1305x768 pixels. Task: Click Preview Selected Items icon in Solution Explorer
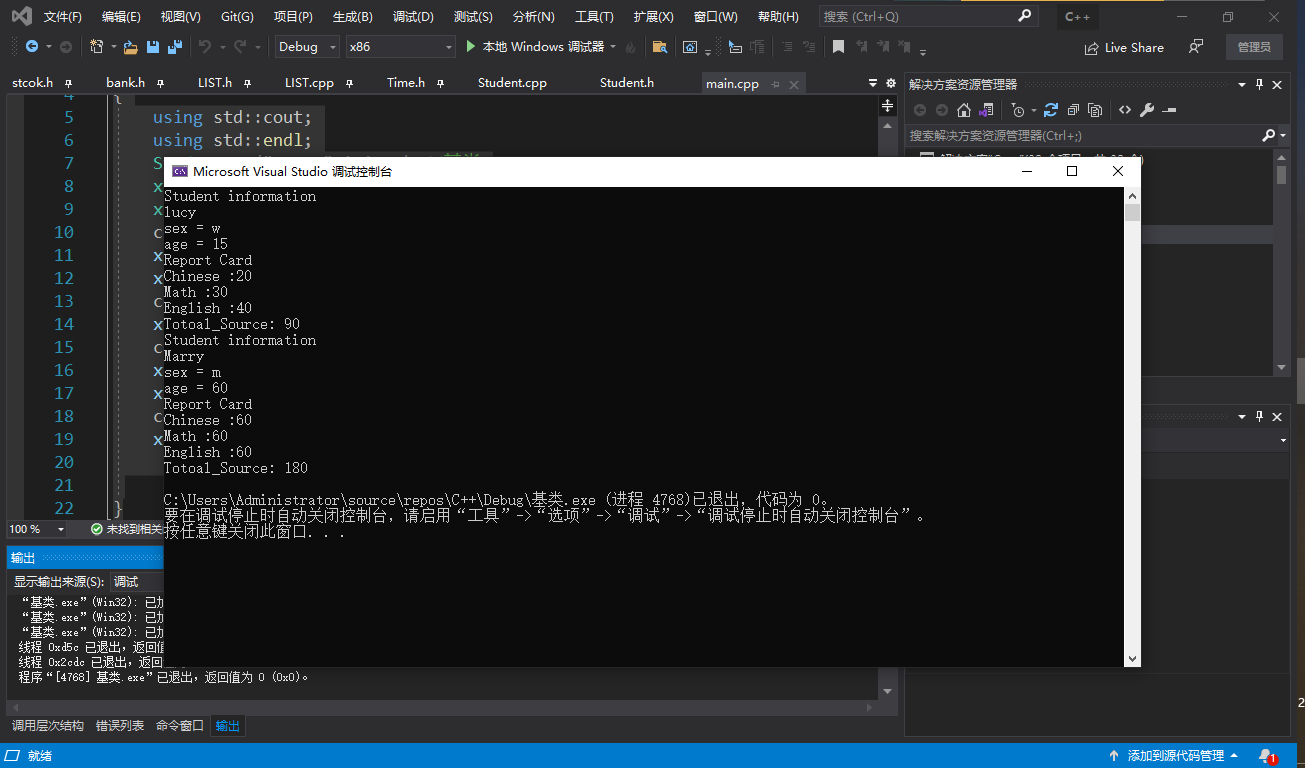tap(1169, 110)
